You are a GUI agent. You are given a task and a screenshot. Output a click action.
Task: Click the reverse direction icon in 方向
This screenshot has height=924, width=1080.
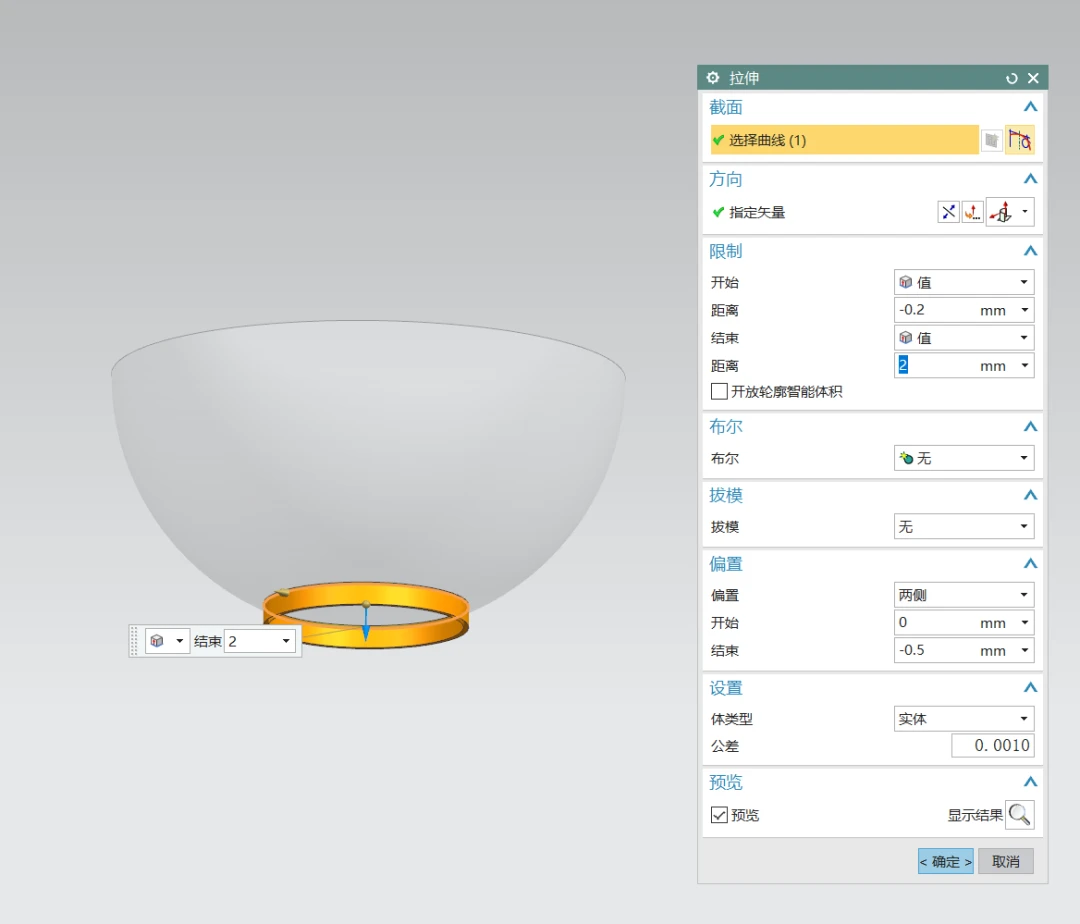click(948, 212)
